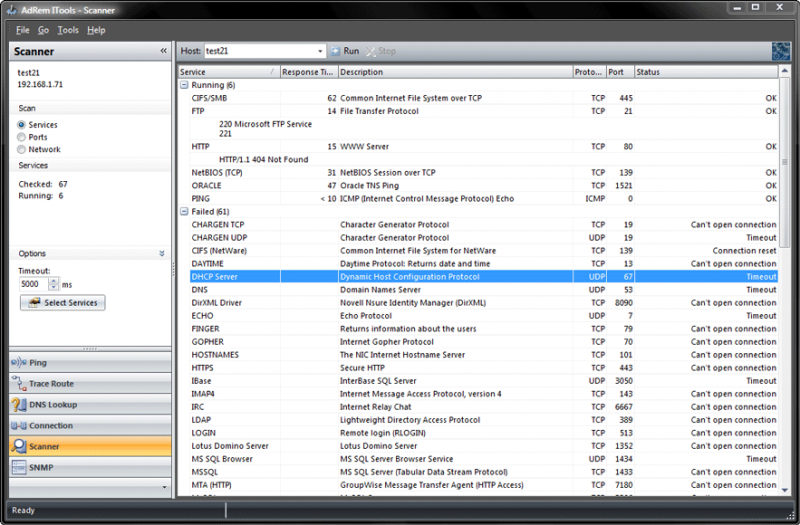This screenshot has height=525, width=800.
Task: Open the Trace Route tool icon
Action: pyautogui.click(x=18, y=384)
